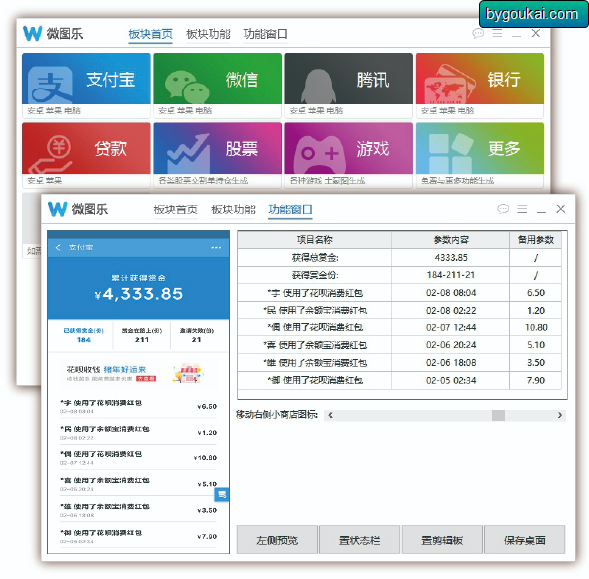The image size is (589, 579).
Task: Click the 7.90 value in 备用参数 column
Action: point(536,380)
